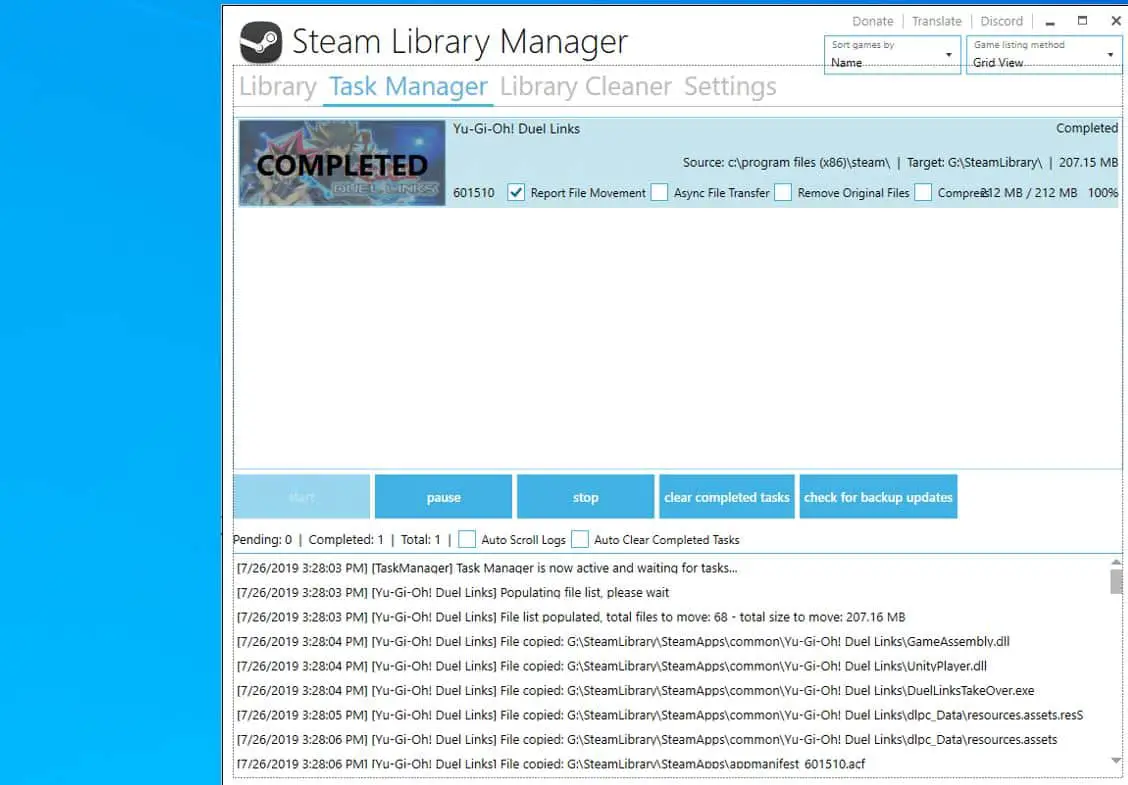Click the start button
1128x785 pixels.
[301, 496]
